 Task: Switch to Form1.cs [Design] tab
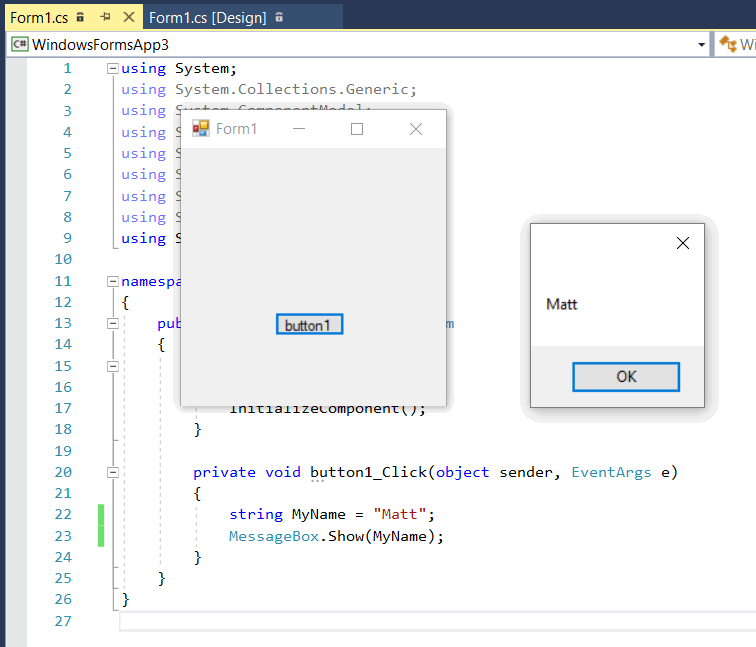[207, 18]
